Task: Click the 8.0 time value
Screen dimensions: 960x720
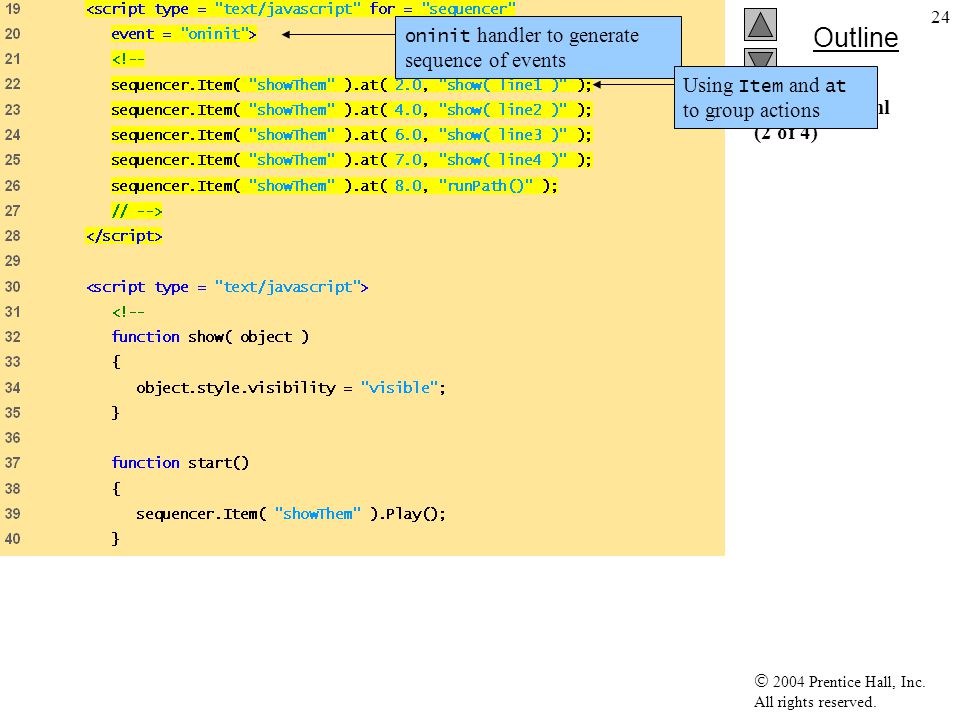Action: click(408, 186)
